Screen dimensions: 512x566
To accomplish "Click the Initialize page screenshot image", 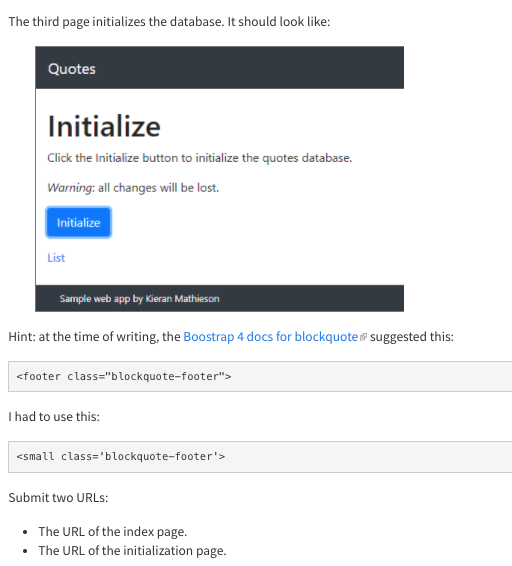I will [220, 179].
